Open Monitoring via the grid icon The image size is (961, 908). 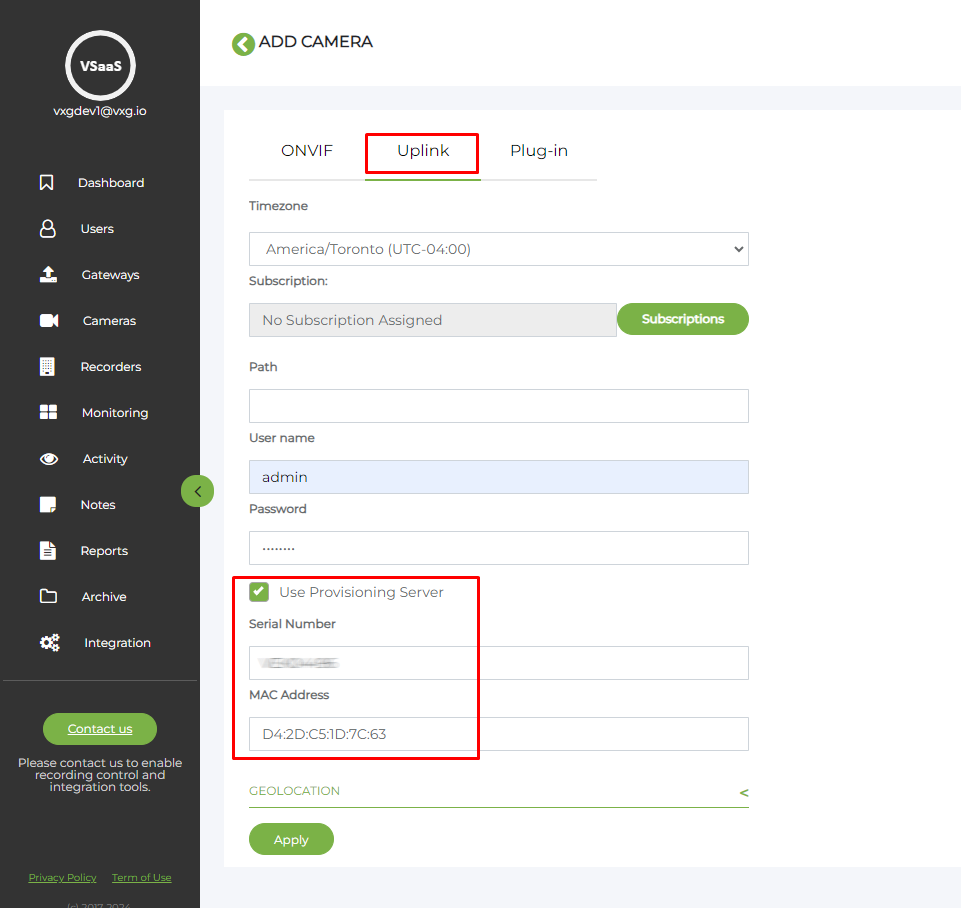(x=48, y=413)
